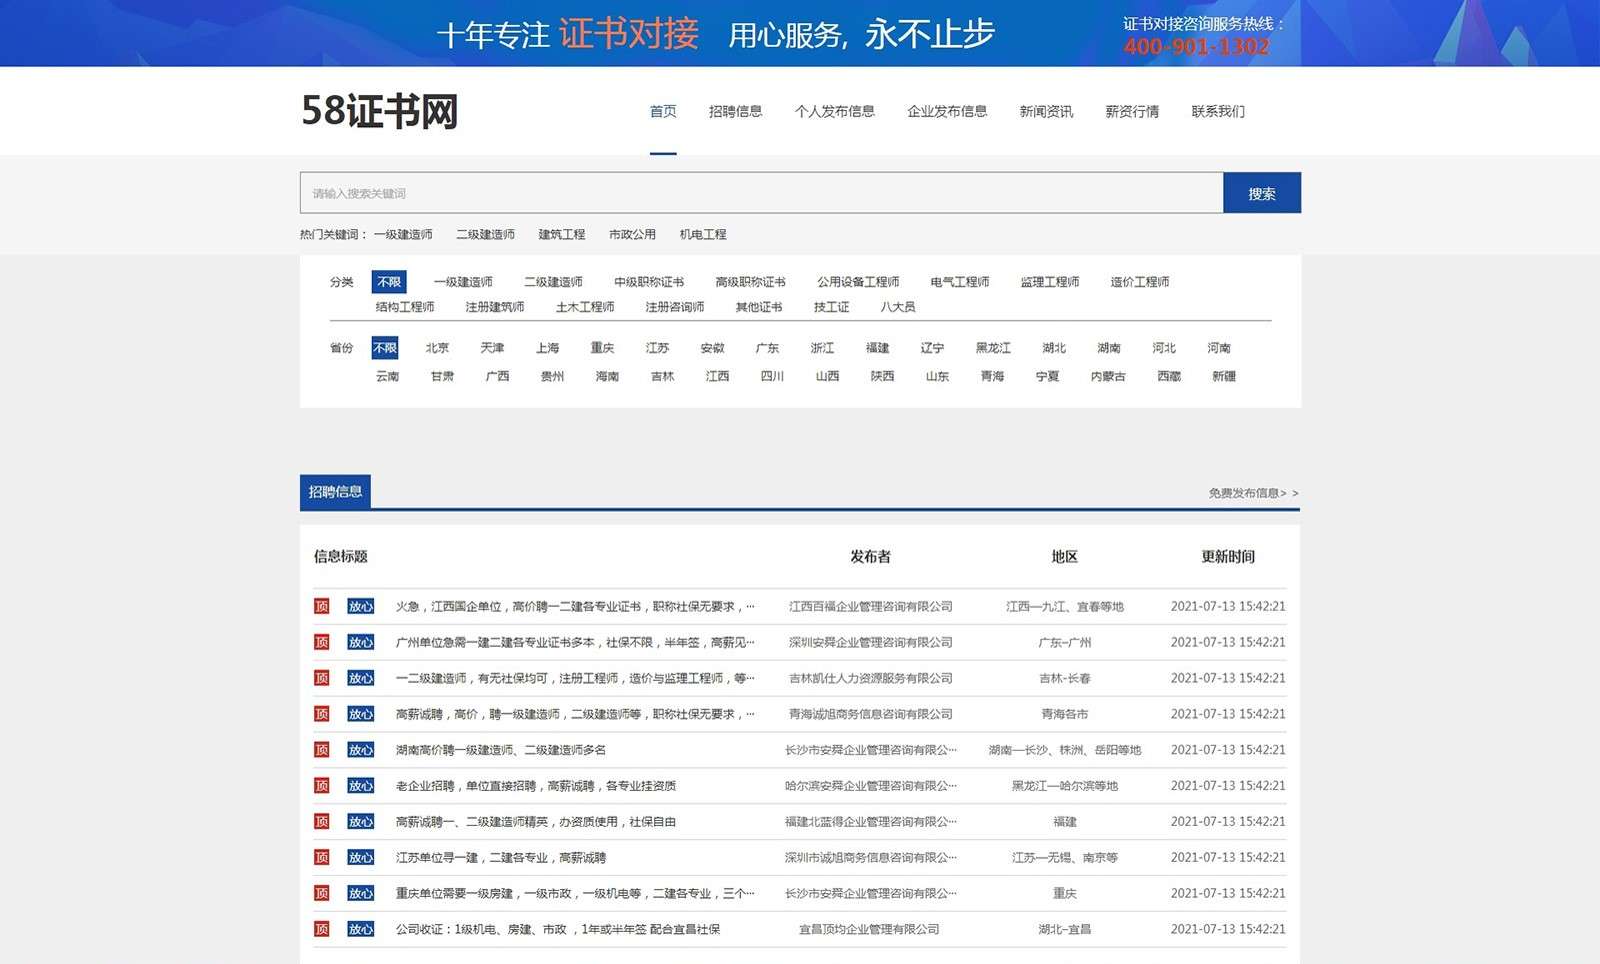
Task: Choose 内蒙古 in the province filter
Action: point(1108,376)
